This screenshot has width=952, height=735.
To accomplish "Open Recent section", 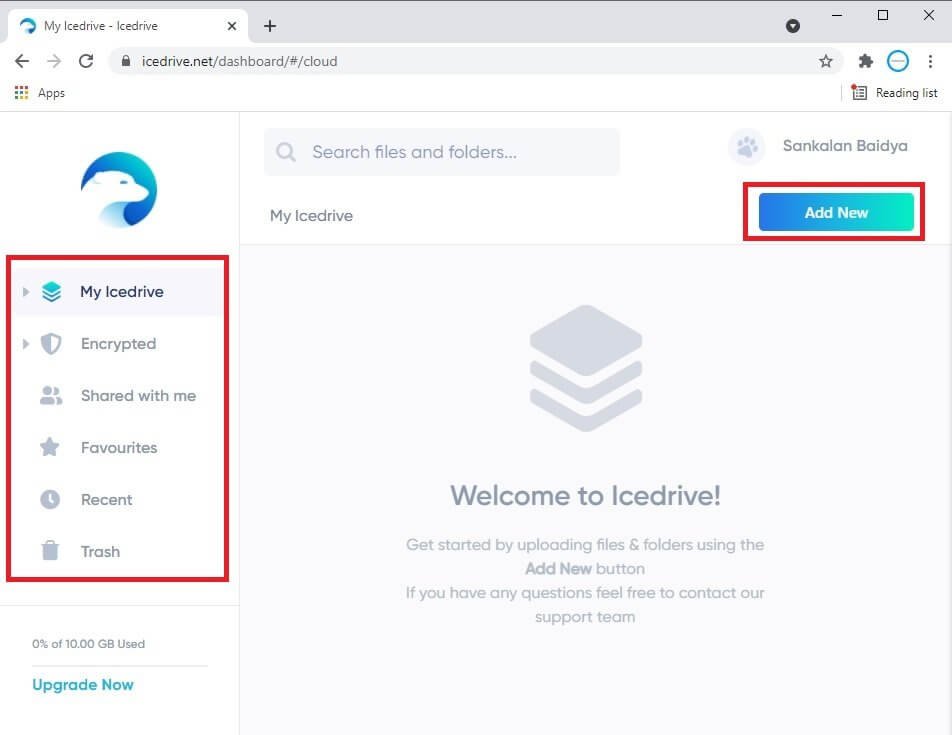I will point(118,500).
